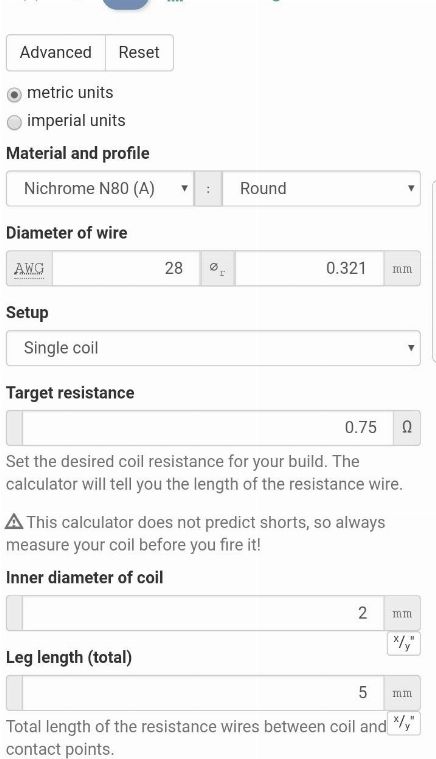Click the x/y fraction button under leg length

point(404,723)
